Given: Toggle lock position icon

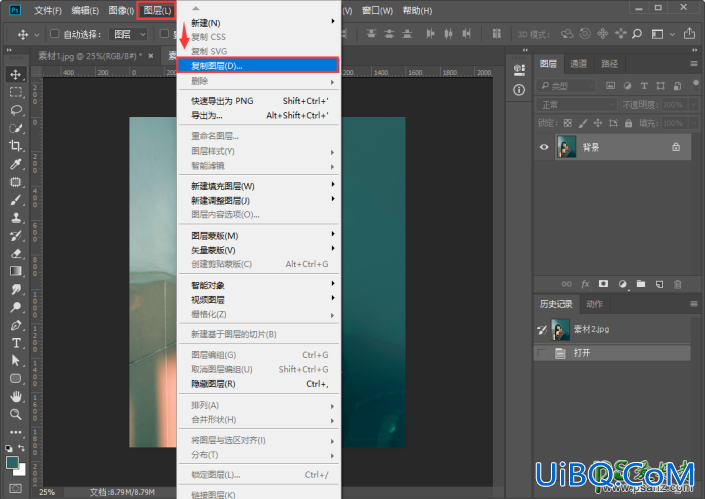Looking at the screenshot, I should click(598, 123).
